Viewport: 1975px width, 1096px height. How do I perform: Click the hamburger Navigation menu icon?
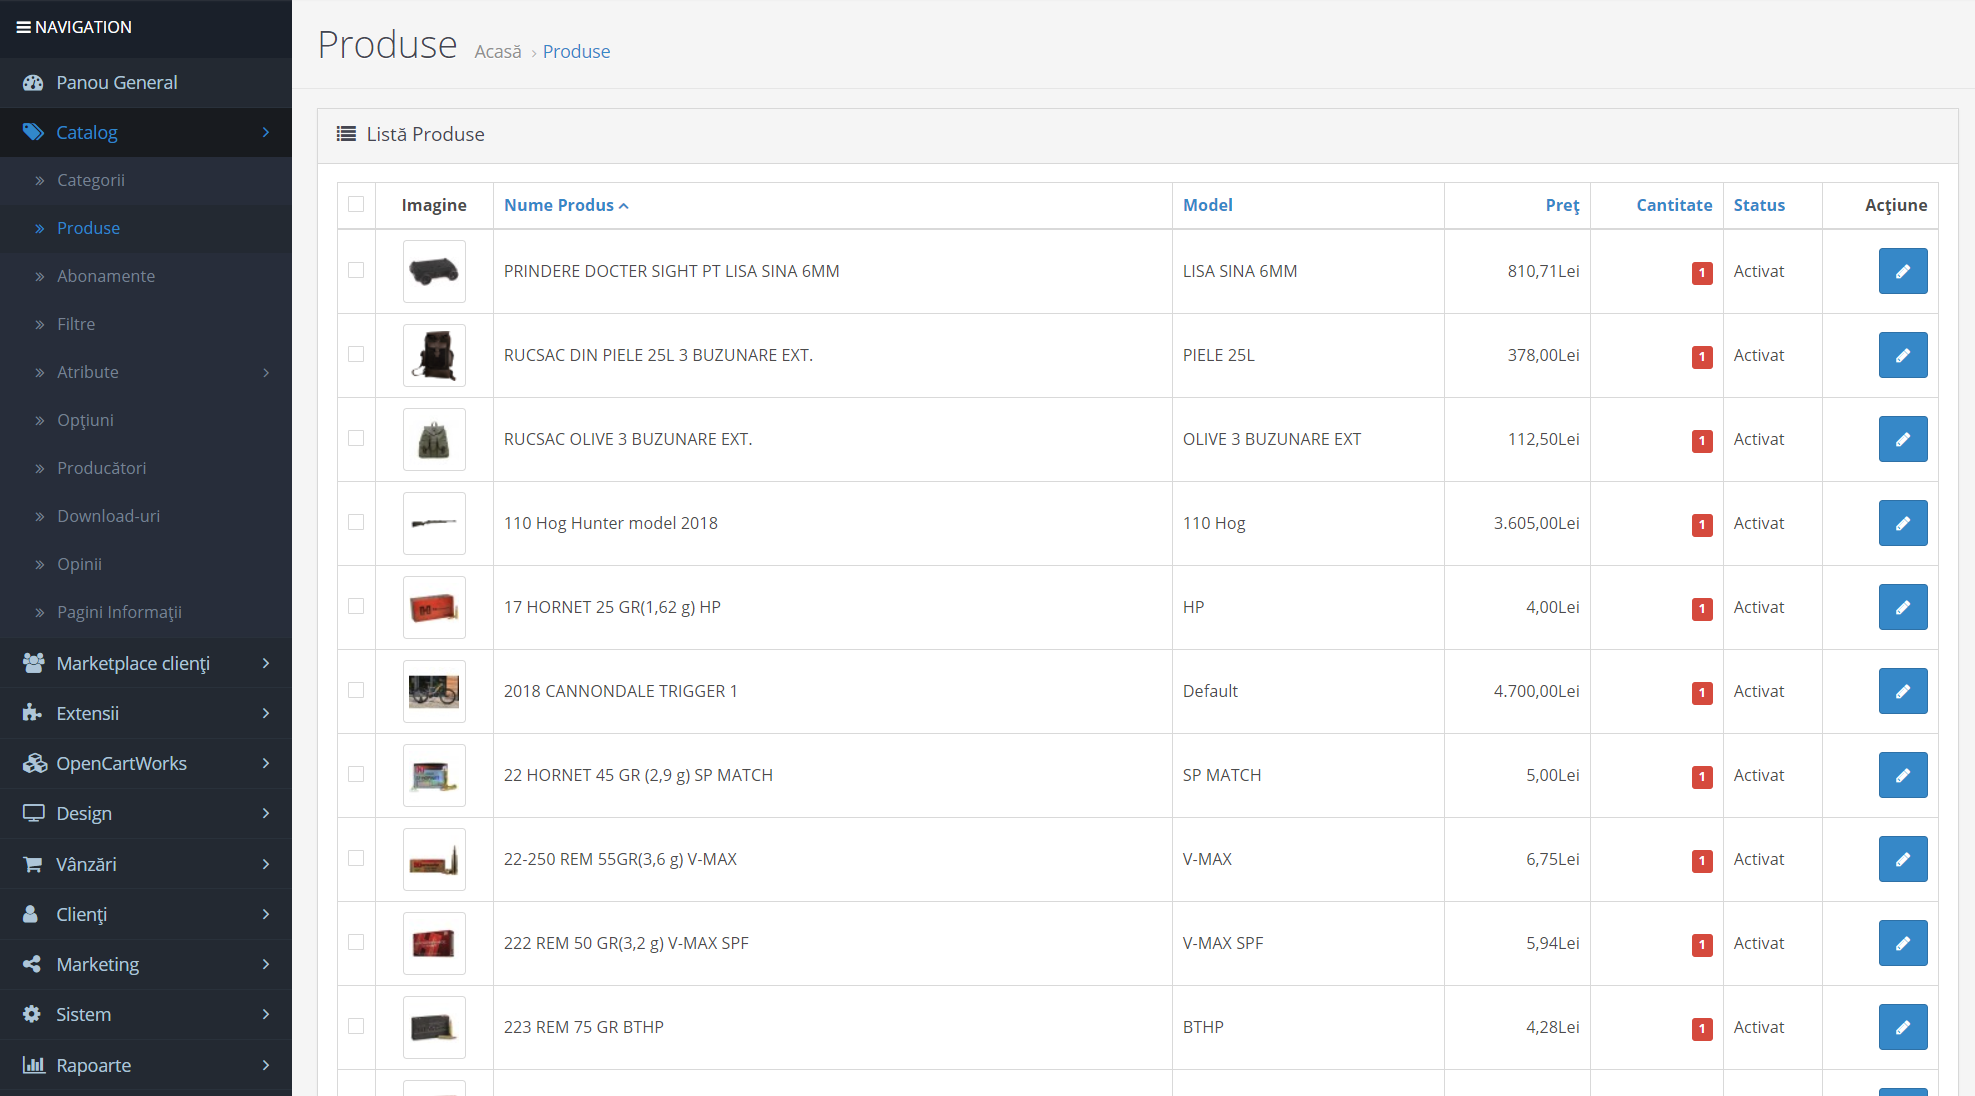point(23,27)
